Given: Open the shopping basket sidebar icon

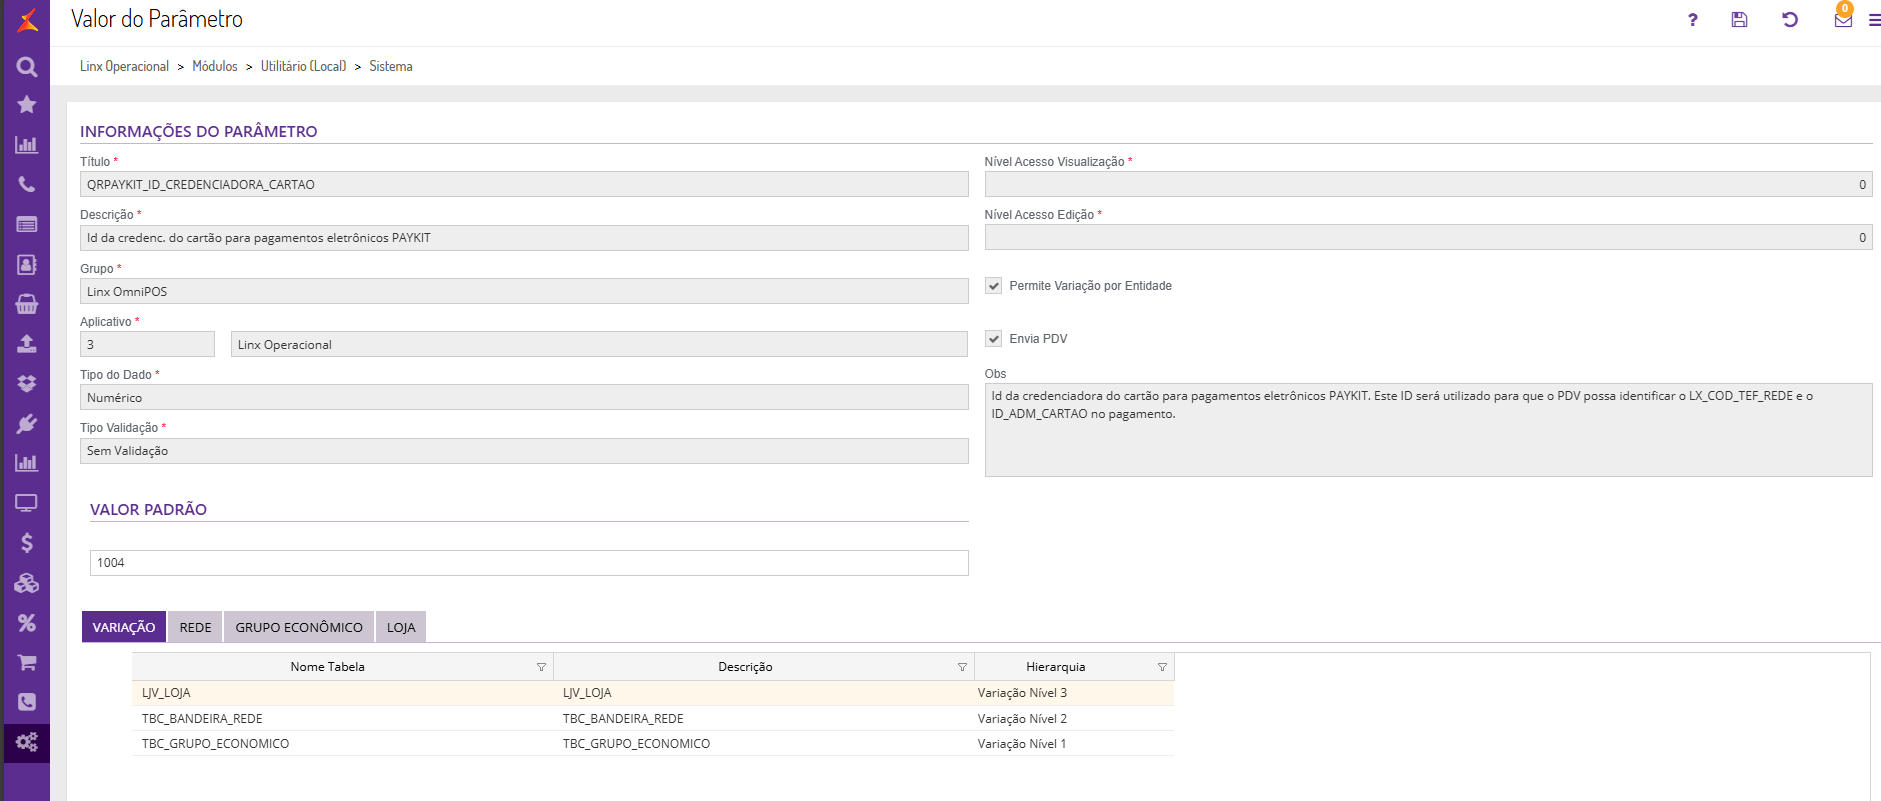Looking at the screenshot, I should point(27,304).
